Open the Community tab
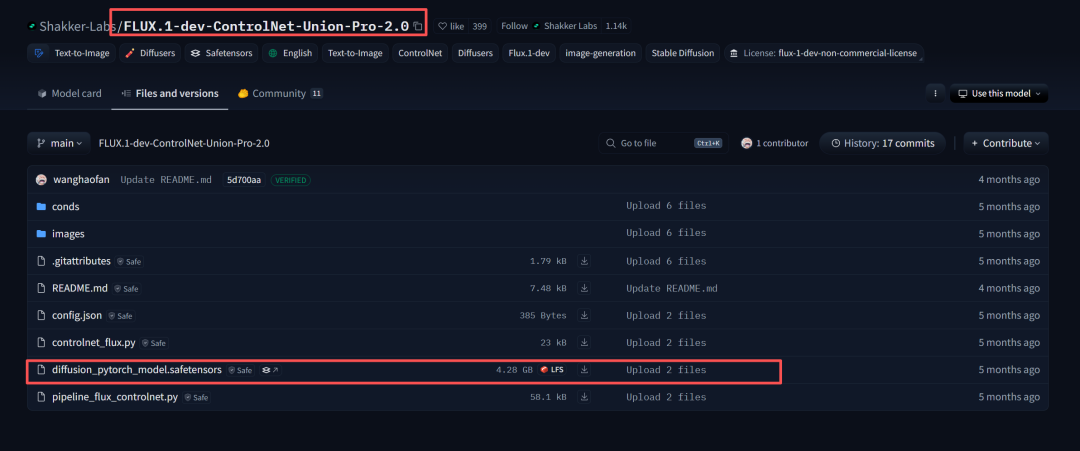1080x451 pixels. tap(280, 94)
